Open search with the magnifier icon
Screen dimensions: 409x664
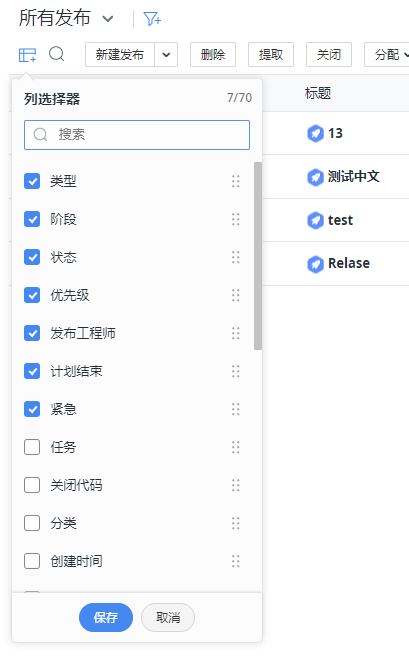pos(56,54)
